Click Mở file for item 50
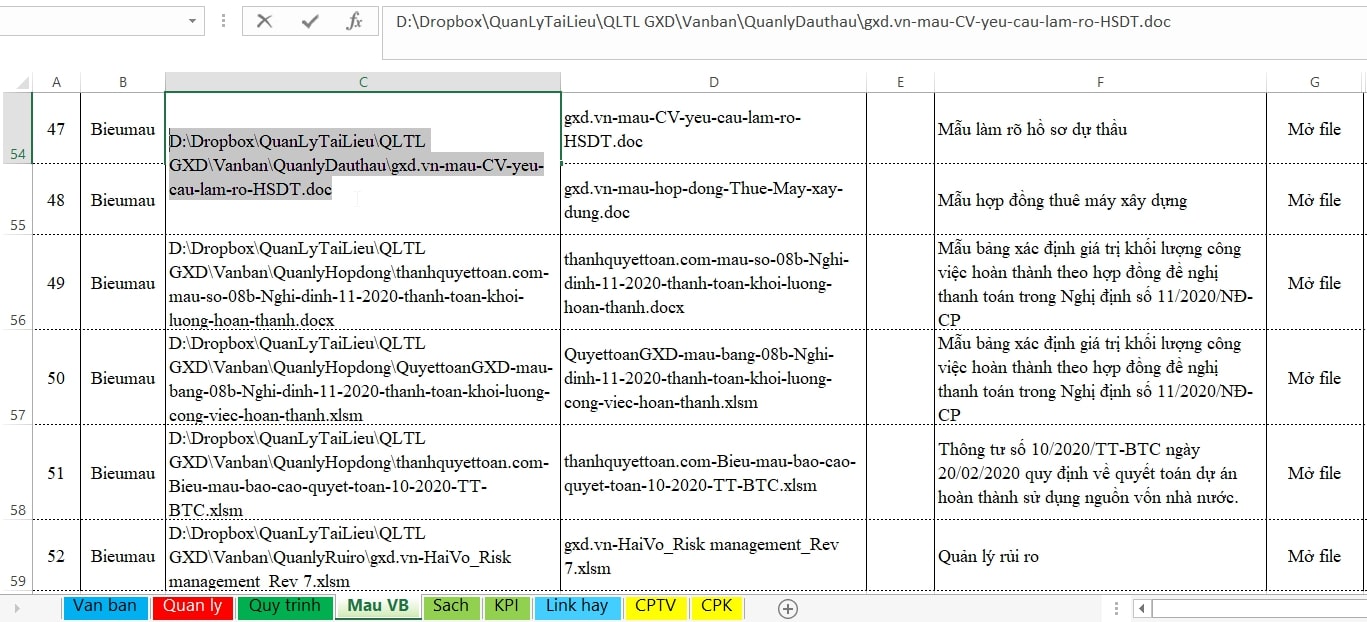The height and width of the screenshot is (622, 1367). (x=1314, y=378)
